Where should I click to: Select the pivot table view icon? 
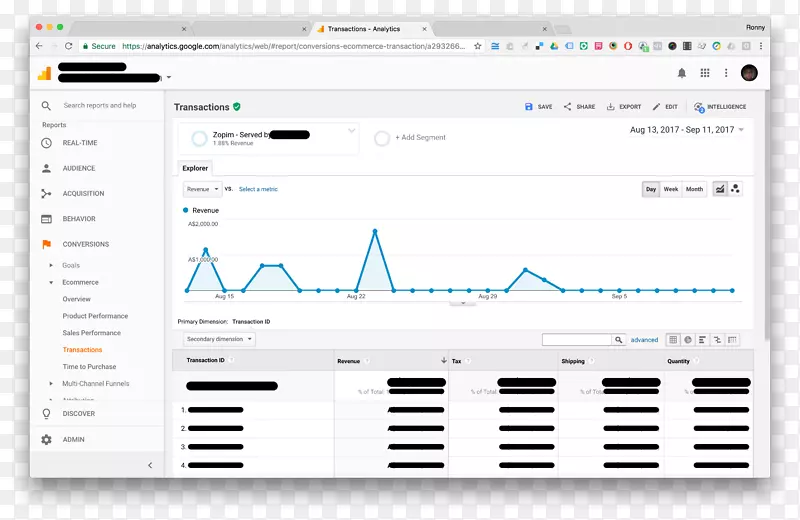[x=732, y=340]
